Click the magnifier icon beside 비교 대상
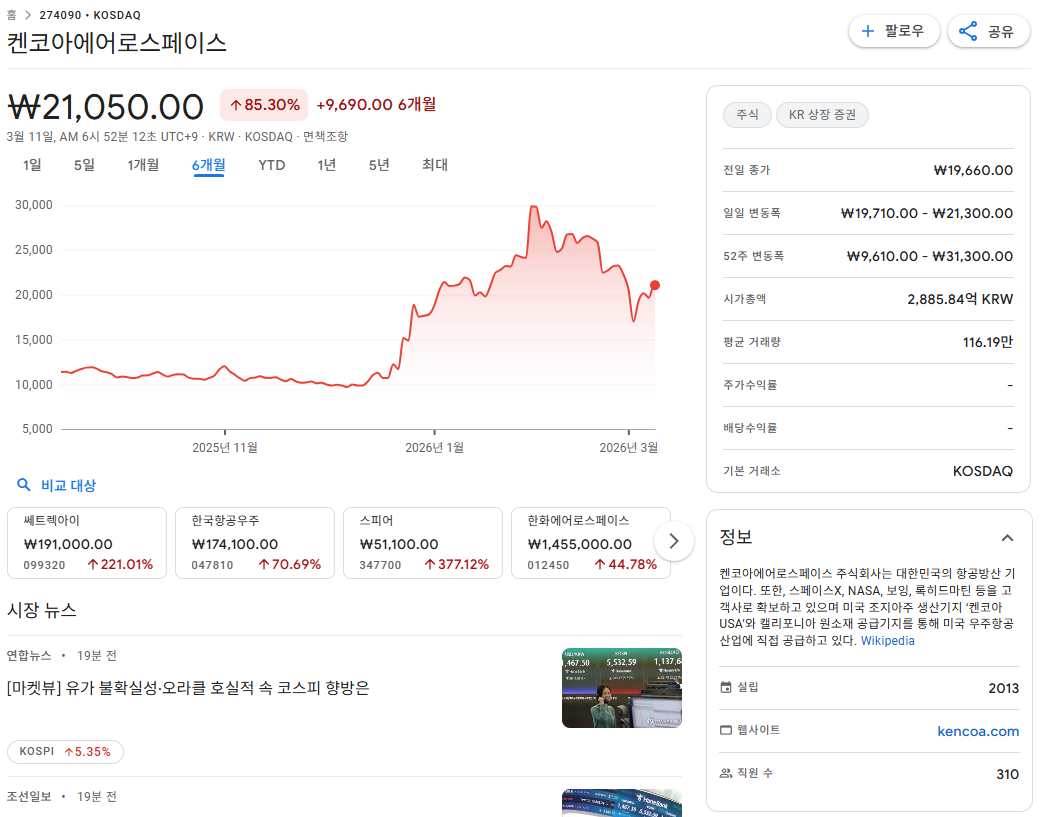Viewport: 1047px width, 817px height. 23,485
